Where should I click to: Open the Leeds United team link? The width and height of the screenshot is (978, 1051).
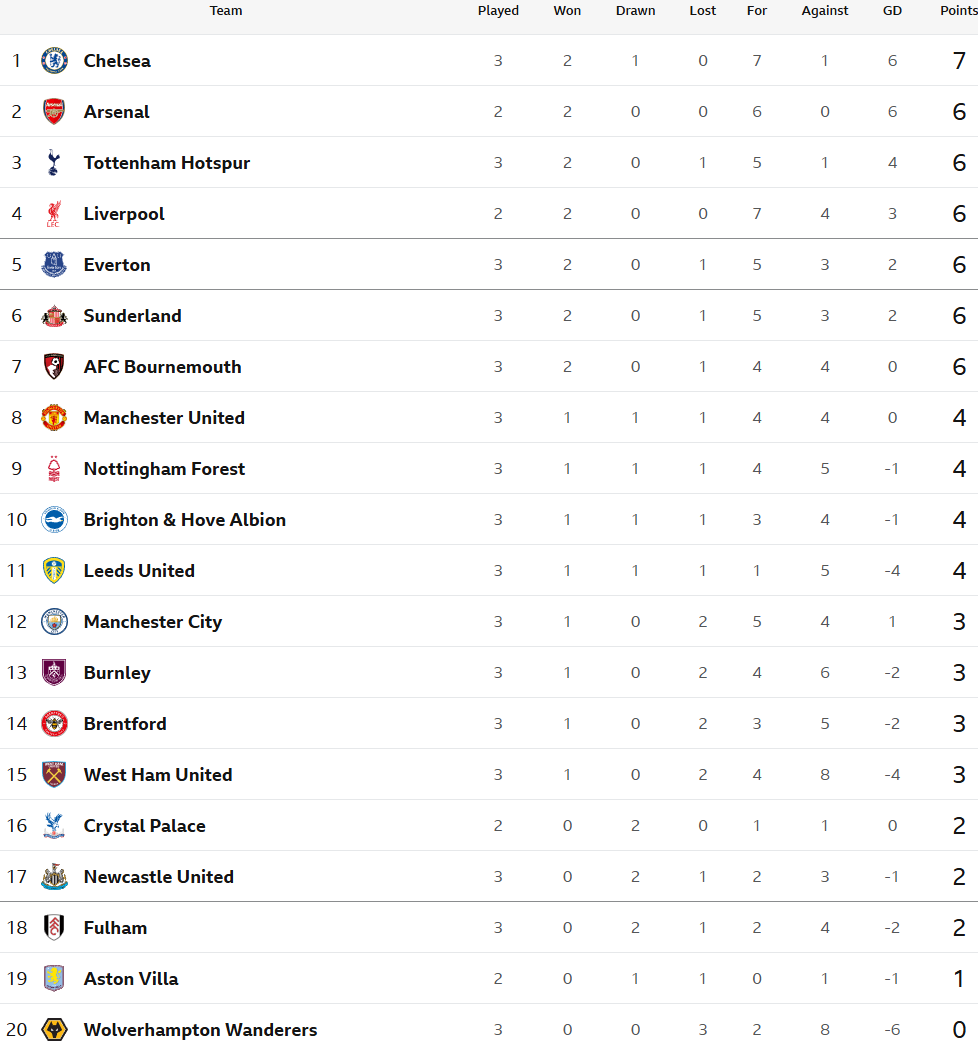pos(139,570)
